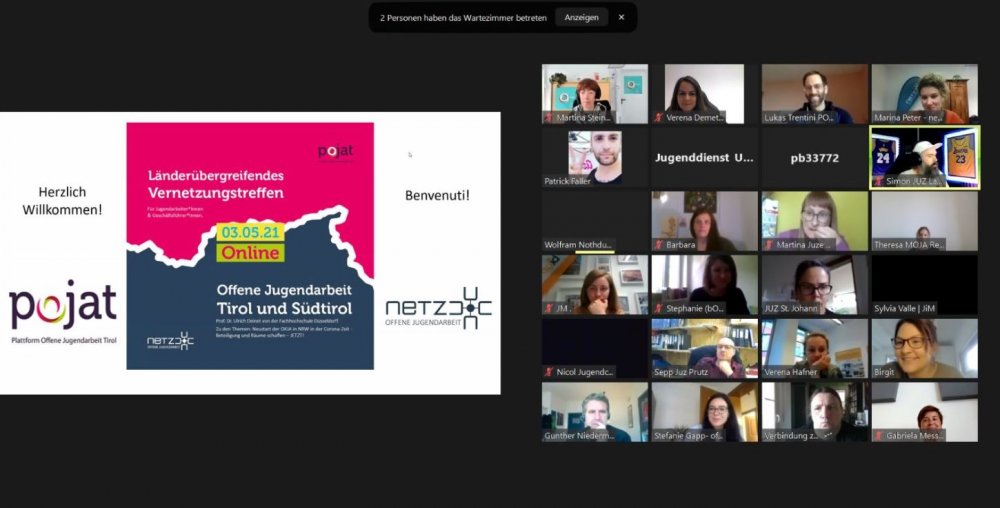Select Gunther Niederm's video tile
Image resolution: width=1000 pixels, height=508 pixels.
594,412
